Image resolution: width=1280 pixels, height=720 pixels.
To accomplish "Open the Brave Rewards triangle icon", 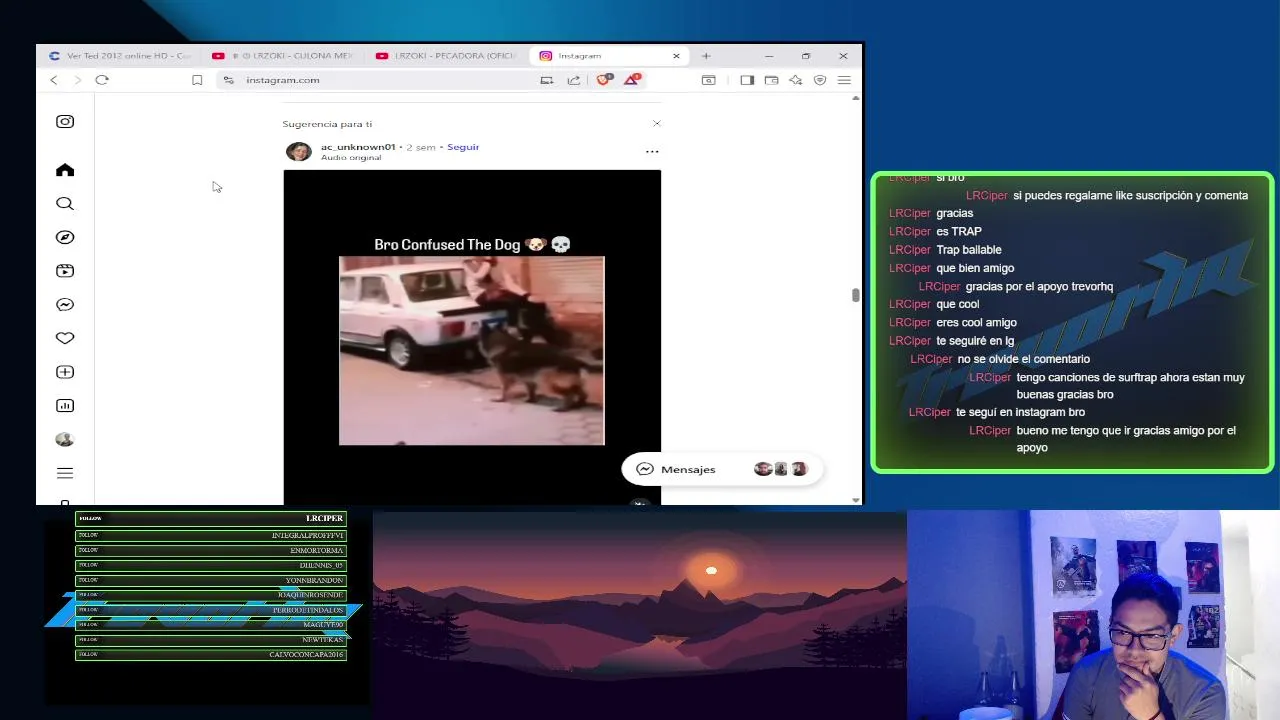I will click(x=632, y=79).
